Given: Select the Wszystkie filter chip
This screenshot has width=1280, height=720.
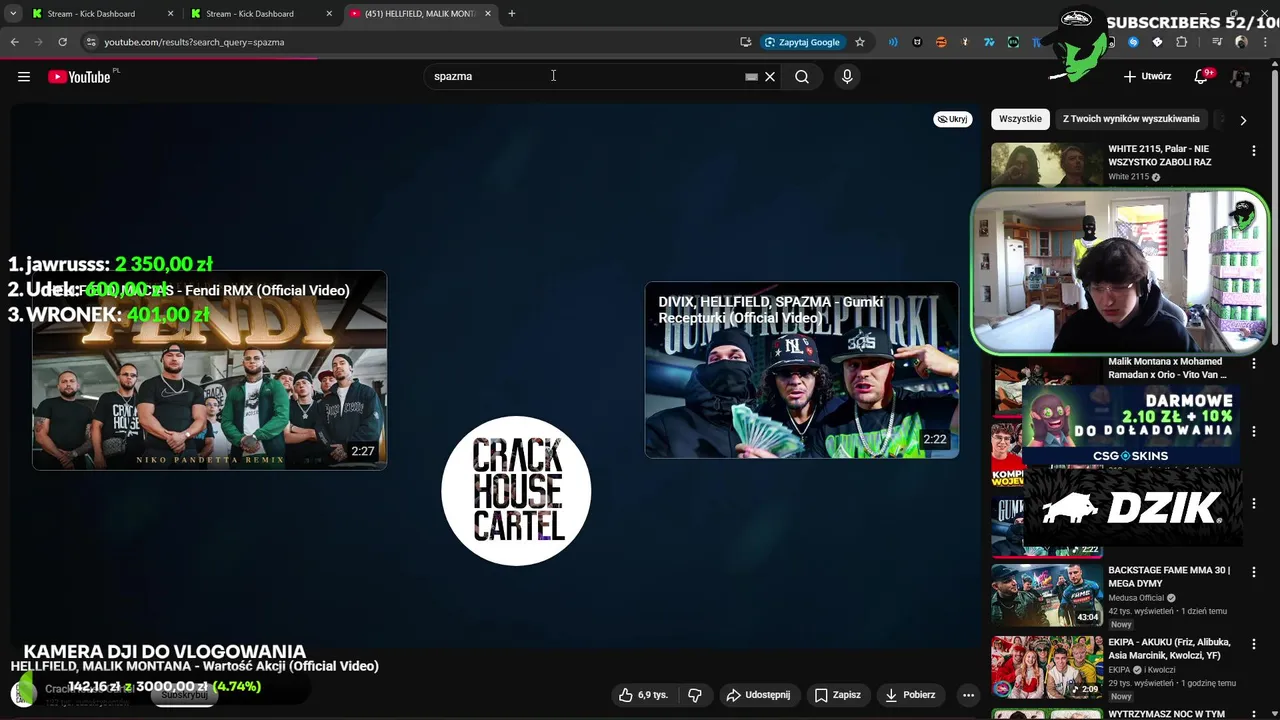Looking at the screenshot, I should (x=1020, y=119).
